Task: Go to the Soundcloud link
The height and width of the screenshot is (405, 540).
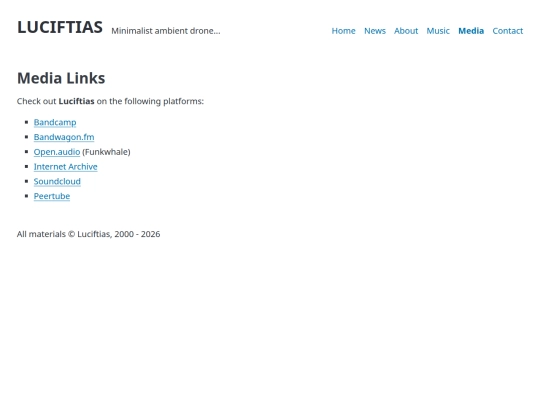Action: tap(57, 181)
